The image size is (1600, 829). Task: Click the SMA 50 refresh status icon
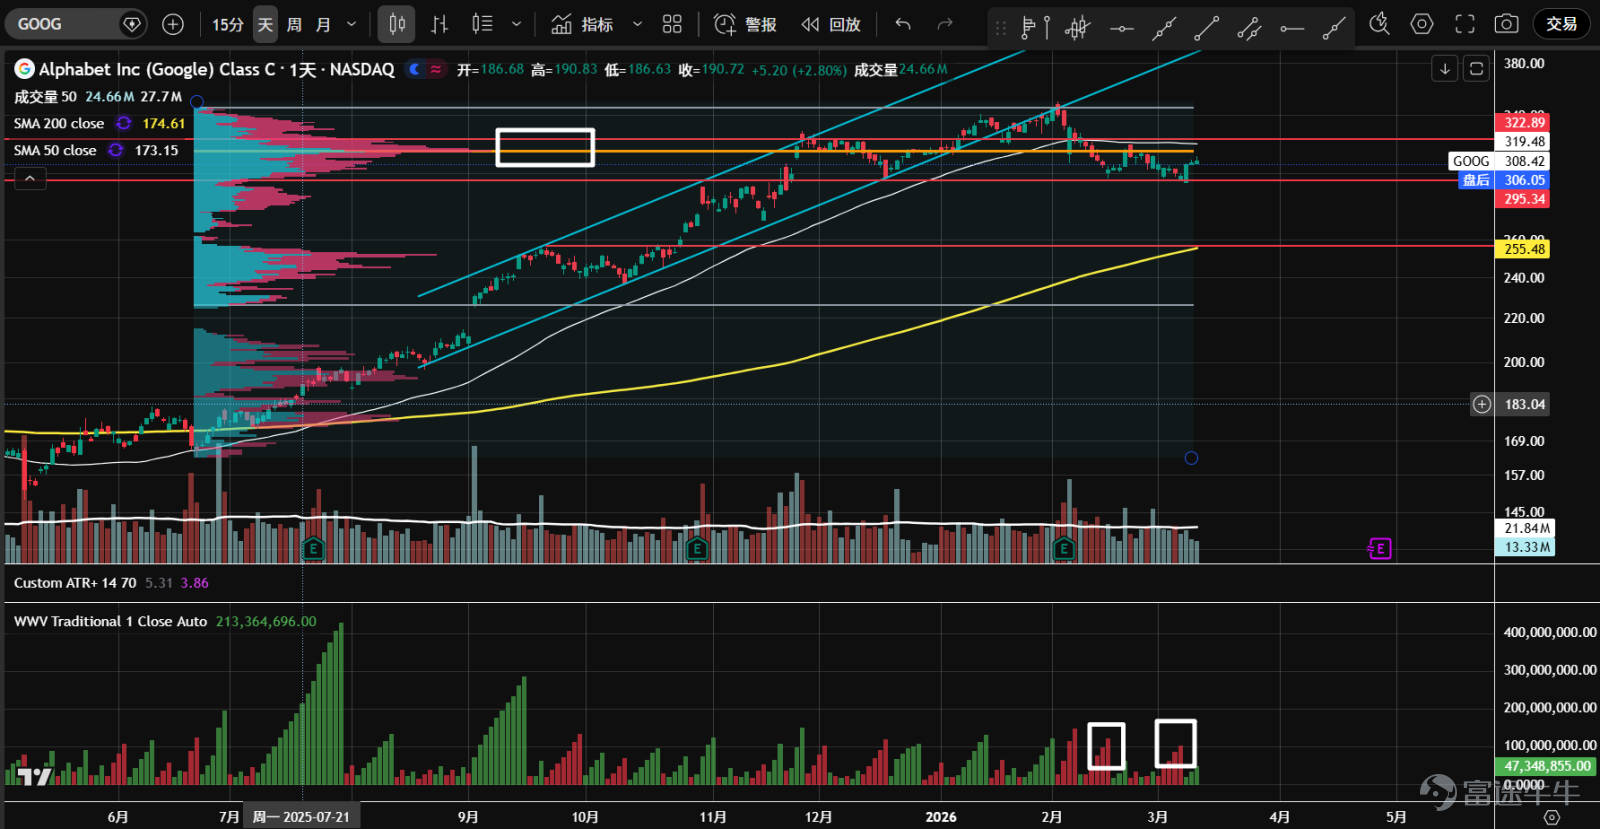coord(116,151)
